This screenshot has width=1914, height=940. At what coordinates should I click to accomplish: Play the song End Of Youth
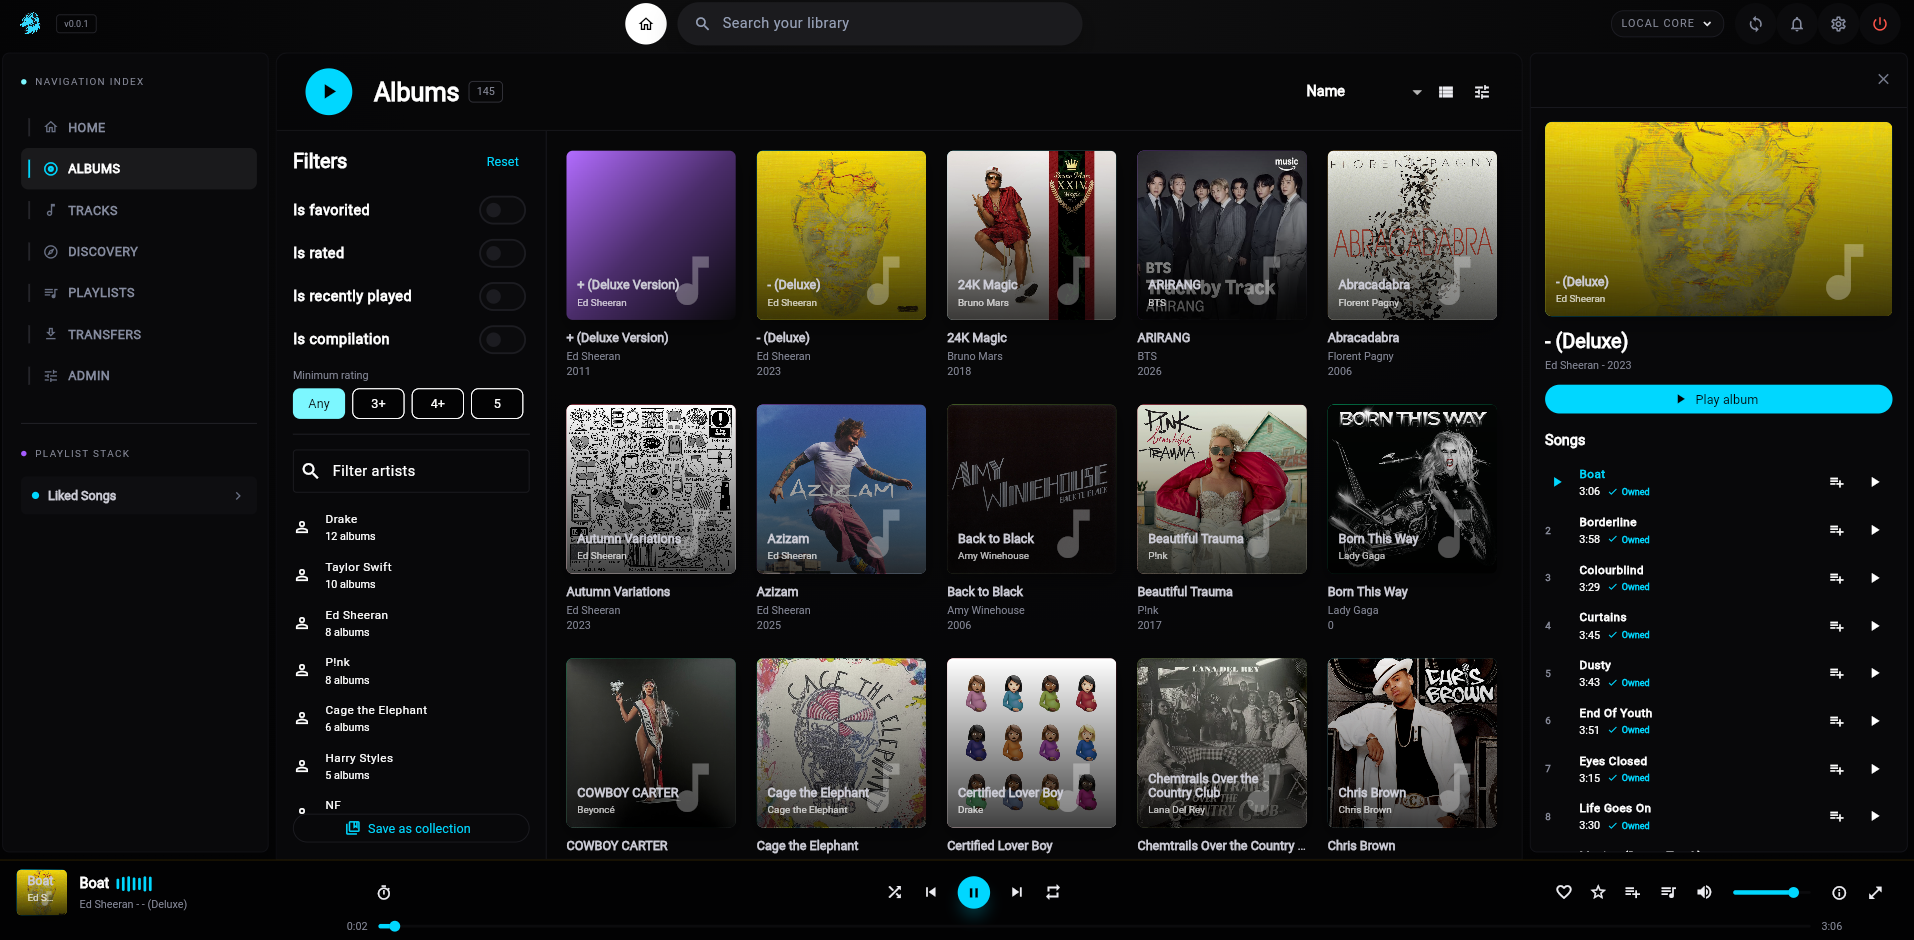(1875, 721)
